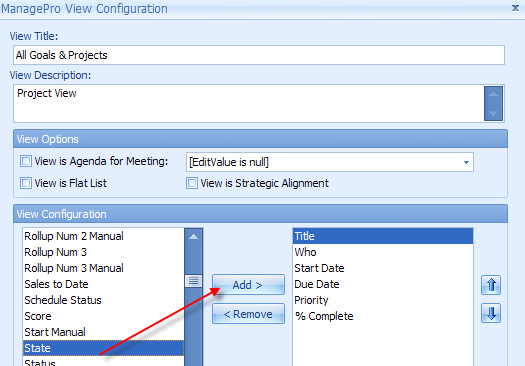The height and width of the screenshot is (366, 525).
Task: Click description box scroll down arrow
Action: tap(493, 113)
